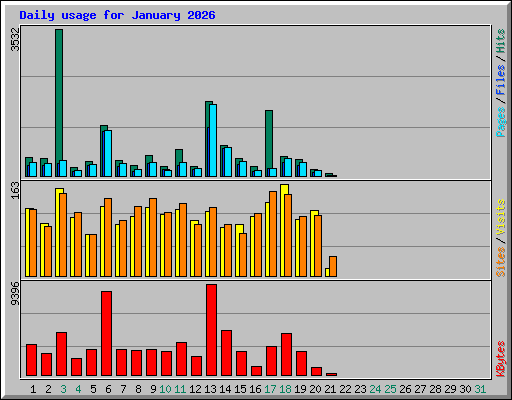
Task: Click the 163 sites axis value
Action: coord(15,191)
